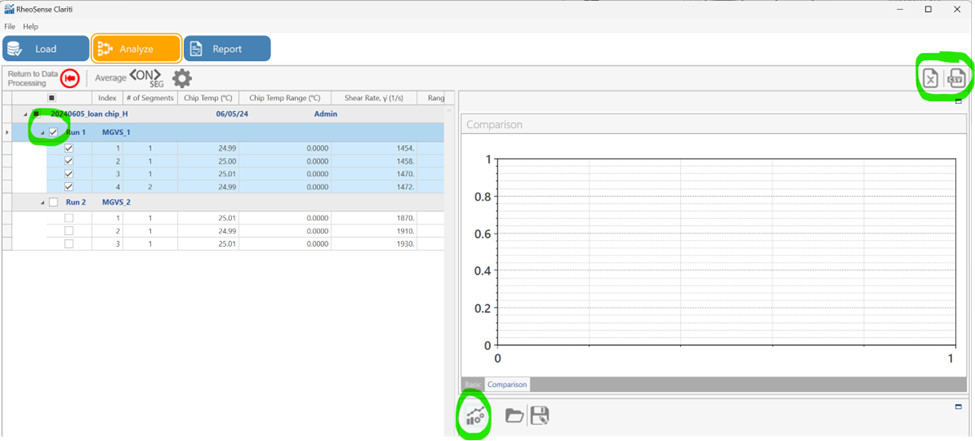Click chip temp 25.00 in Run 1
Viewport: 975px width, 441px height.
tap(208, 161)
